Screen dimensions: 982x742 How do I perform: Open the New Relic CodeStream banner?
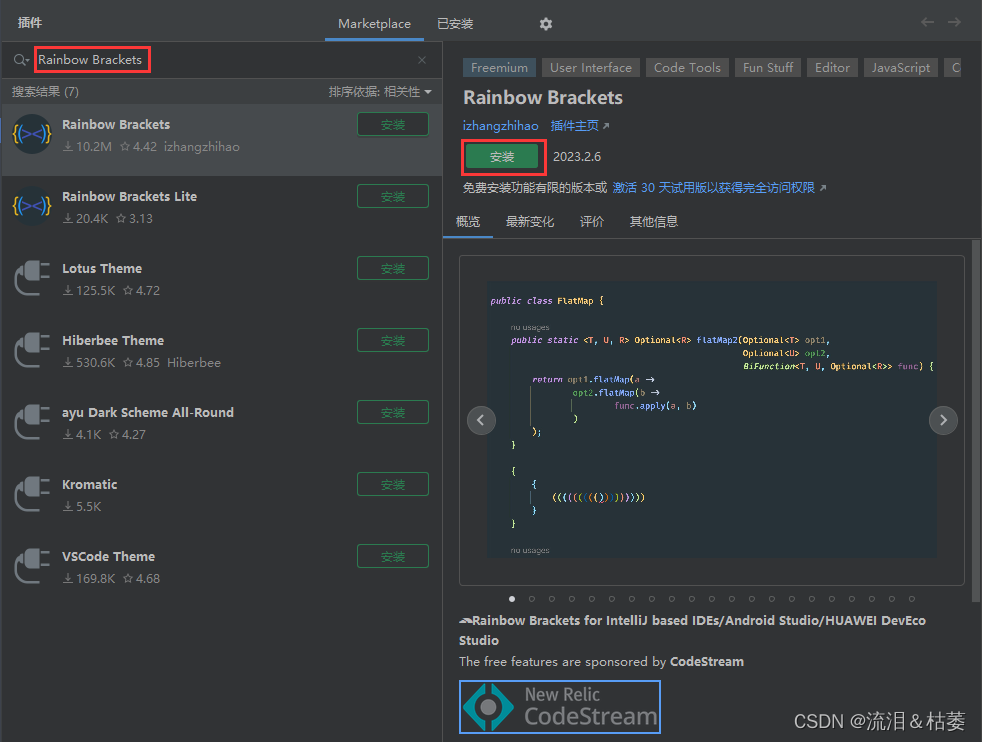[560, 707]
